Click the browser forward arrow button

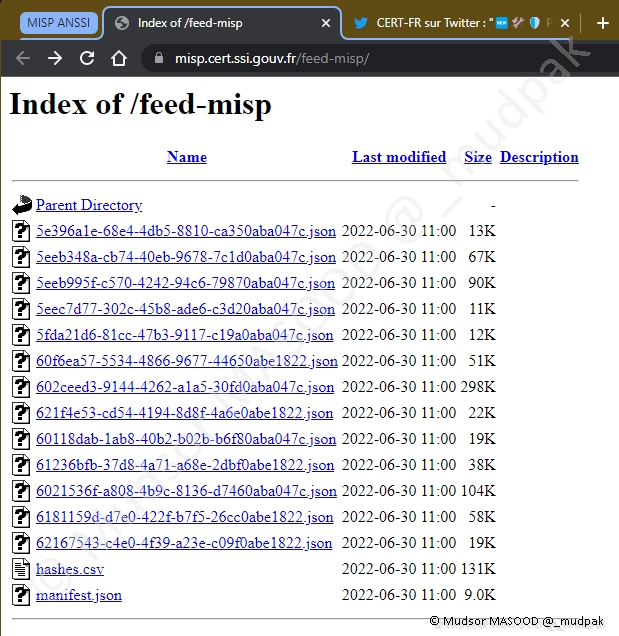pos(55,58)
